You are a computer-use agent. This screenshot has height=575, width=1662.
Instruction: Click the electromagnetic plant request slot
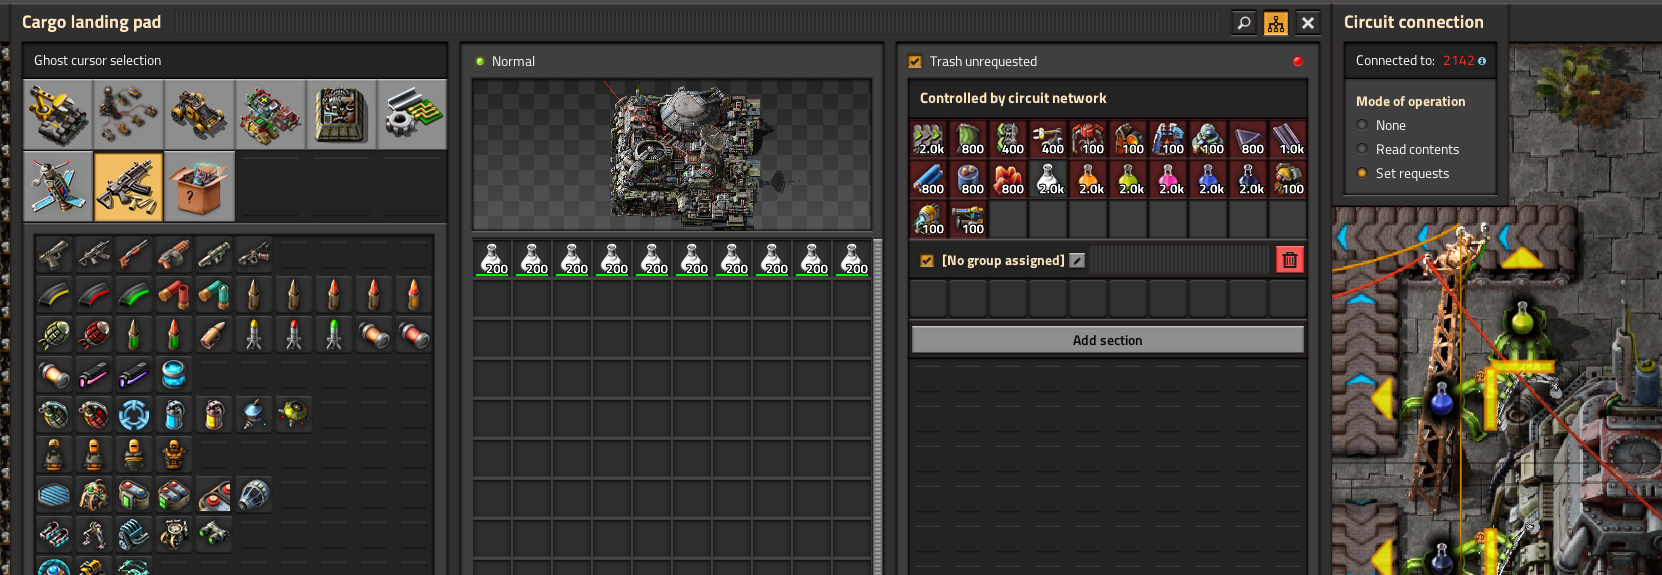pos(1169,139)
